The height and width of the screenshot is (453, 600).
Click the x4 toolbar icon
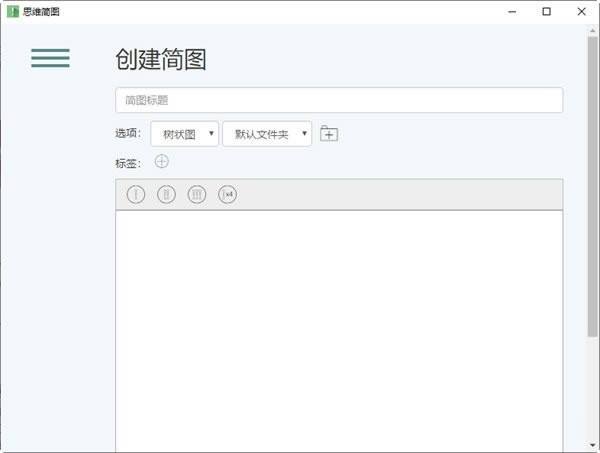(x=228, y=194)
